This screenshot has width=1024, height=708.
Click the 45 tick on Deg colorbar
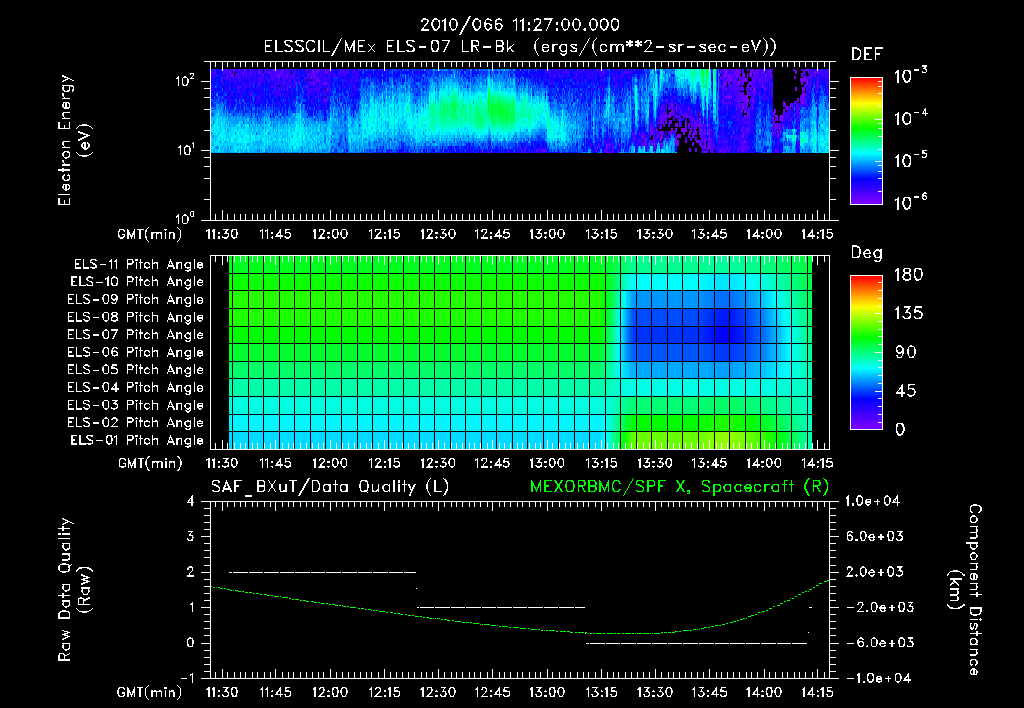tap(906, 391)
